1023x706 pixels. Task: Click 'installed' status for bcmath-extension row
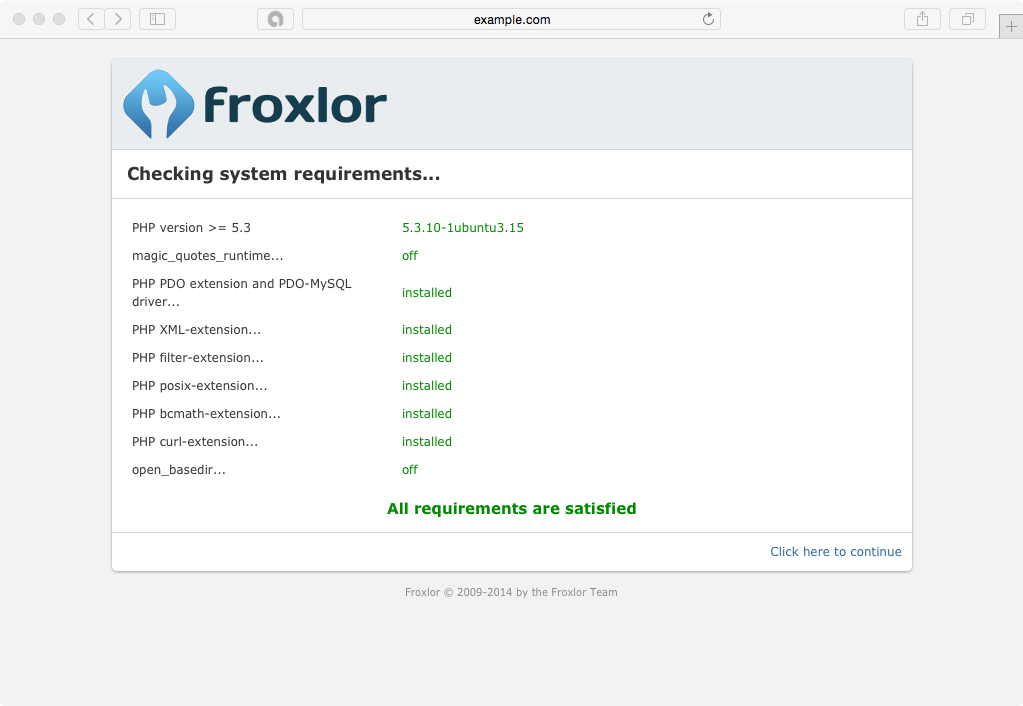427,414
